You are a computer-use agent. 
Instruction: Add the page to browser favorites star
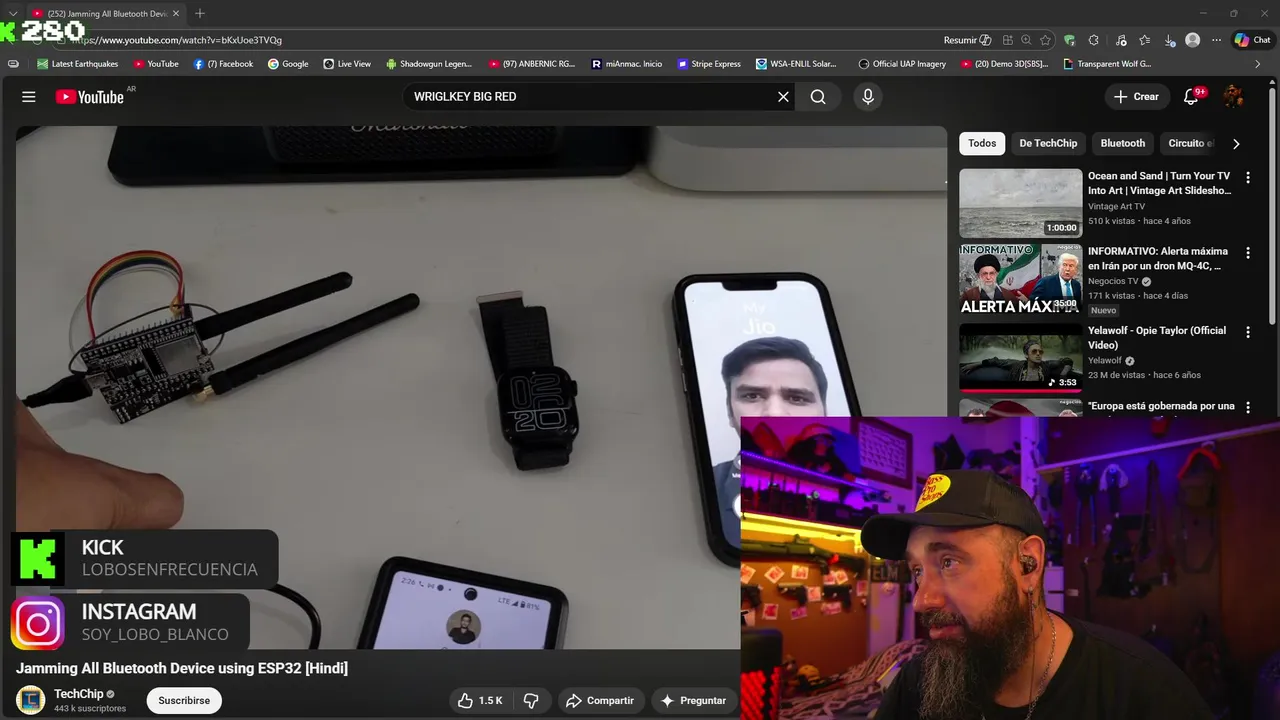(x=1045, y=40)
